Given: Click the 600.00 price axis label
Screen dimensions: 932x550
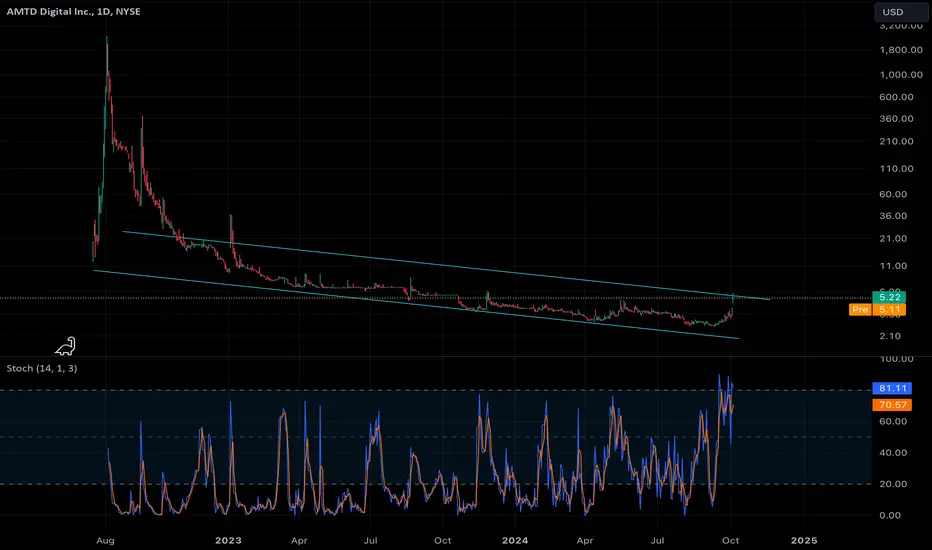Looking at the screenshot, I should pyautogui.click(x=896, y=97).
